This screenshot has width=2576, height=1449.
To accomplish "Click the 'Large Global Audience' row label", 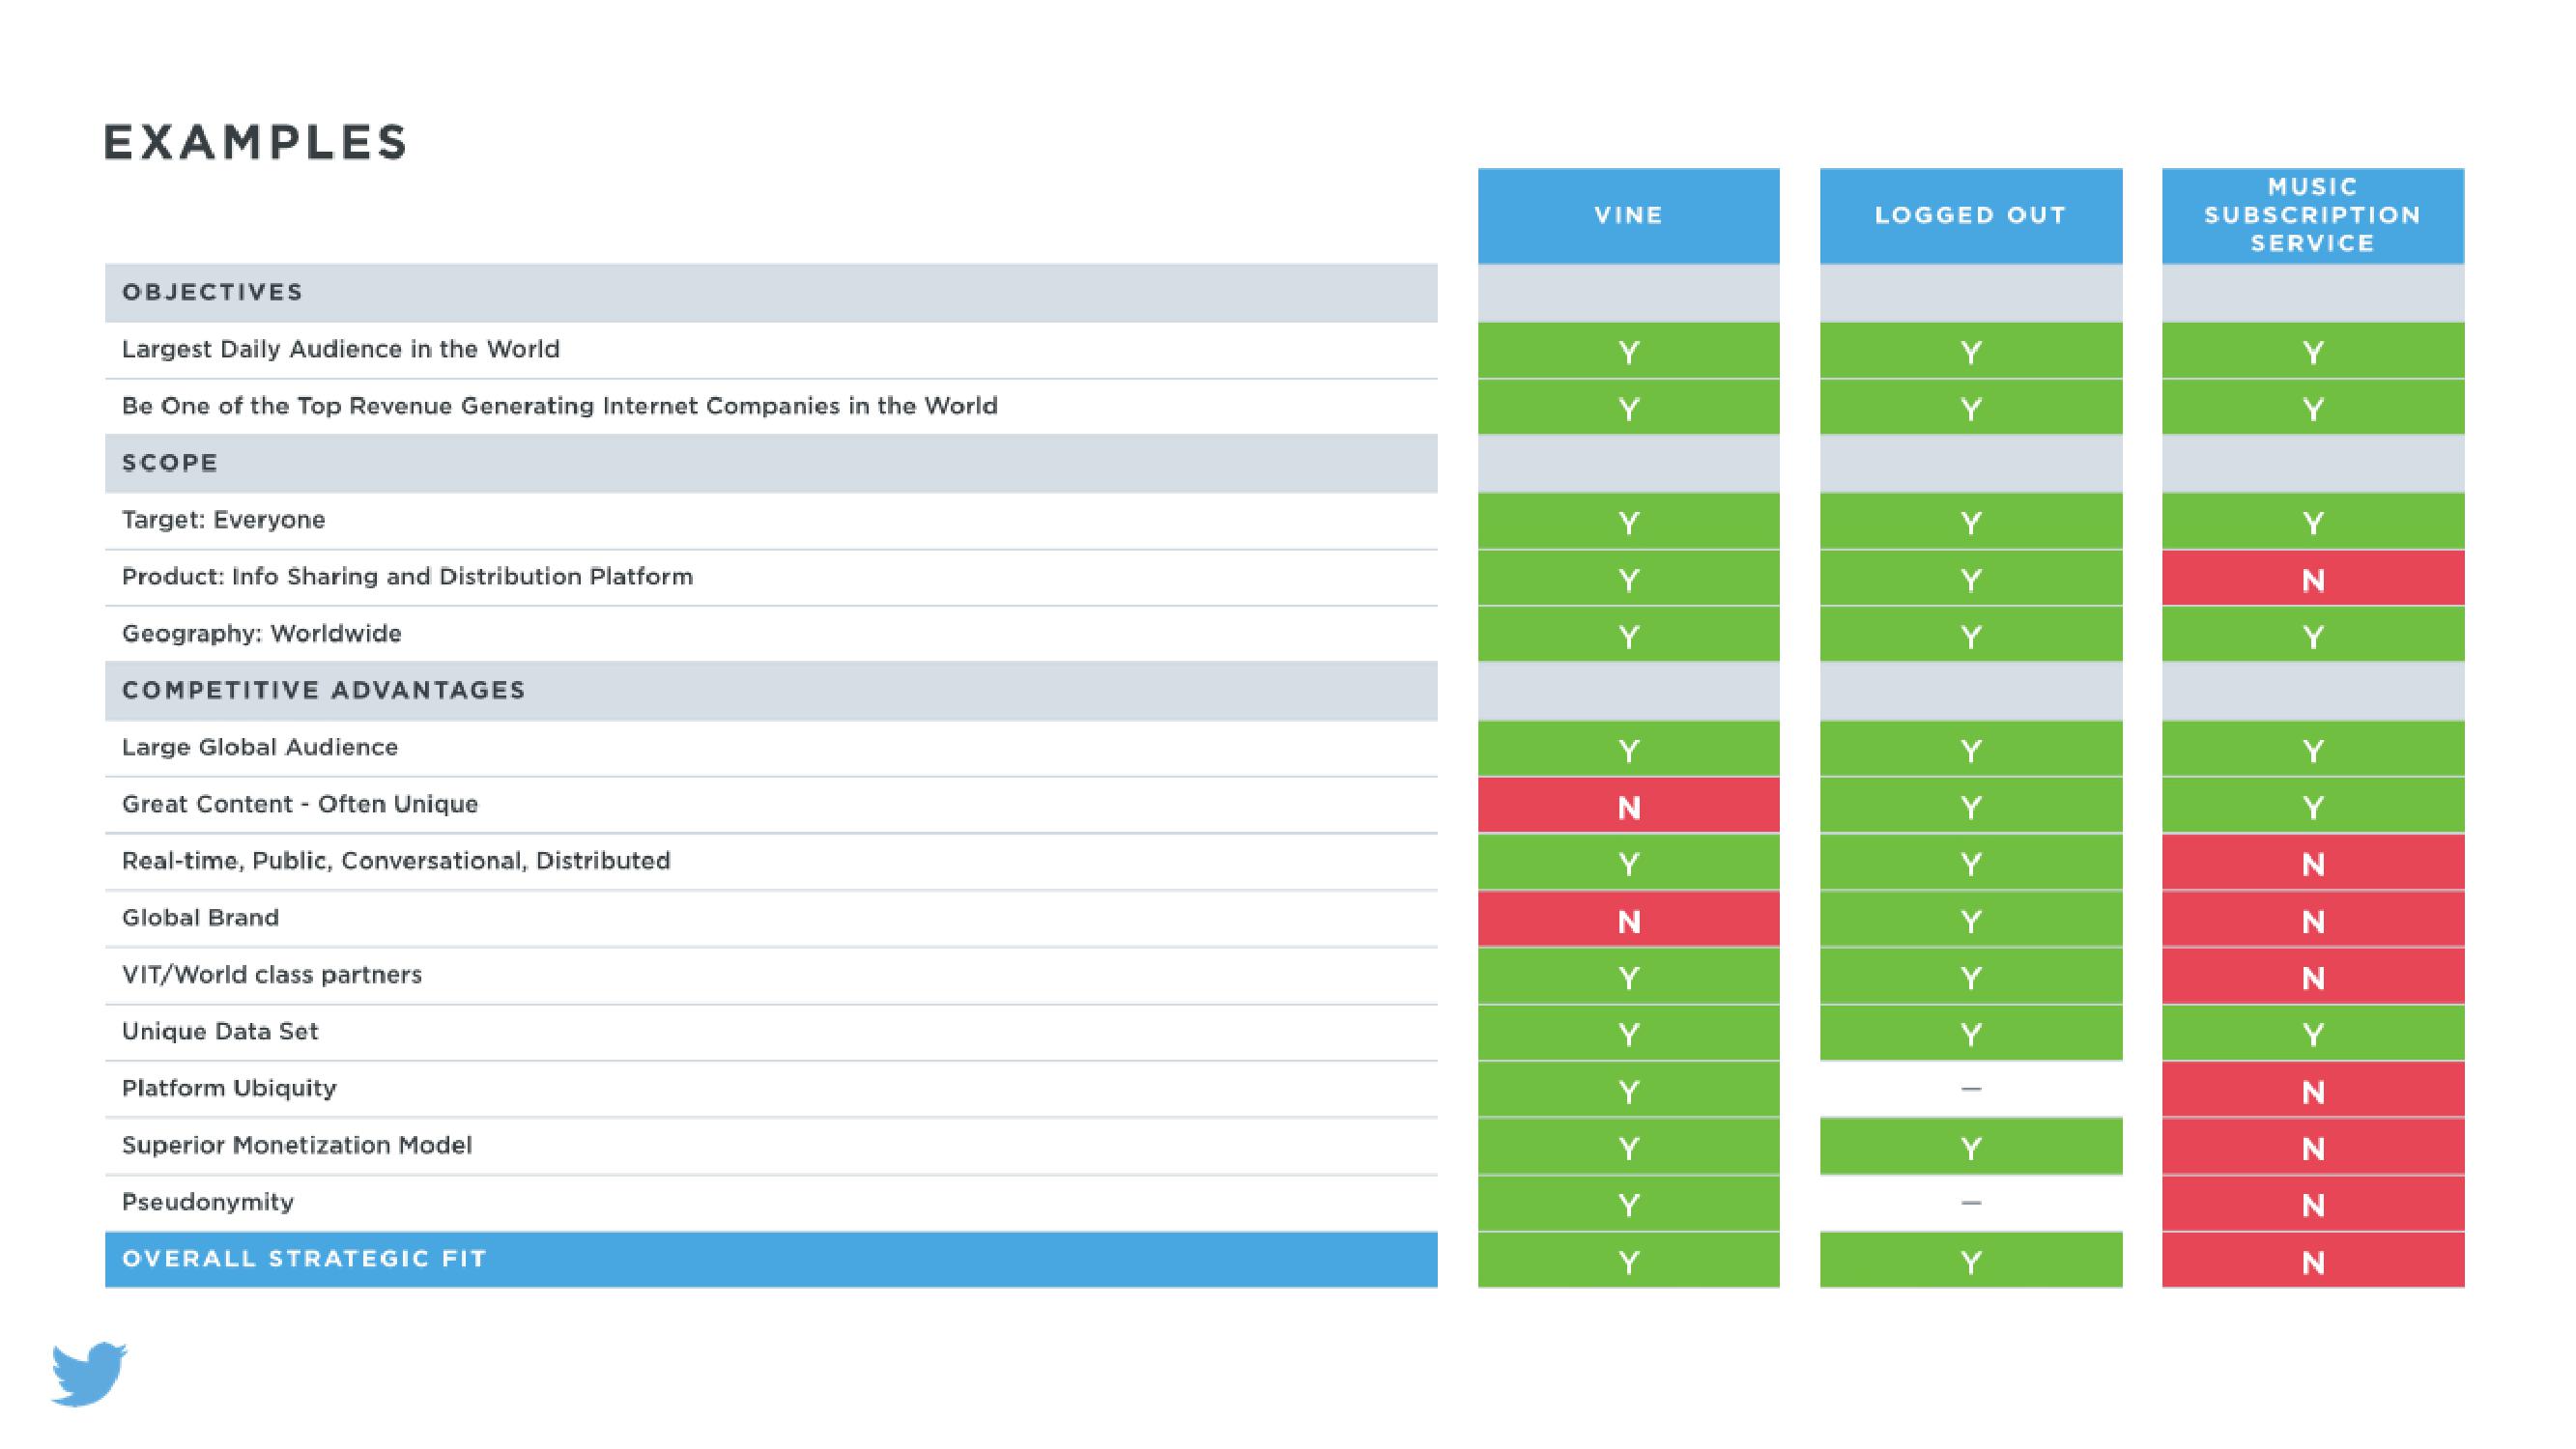I will (259, 748).
